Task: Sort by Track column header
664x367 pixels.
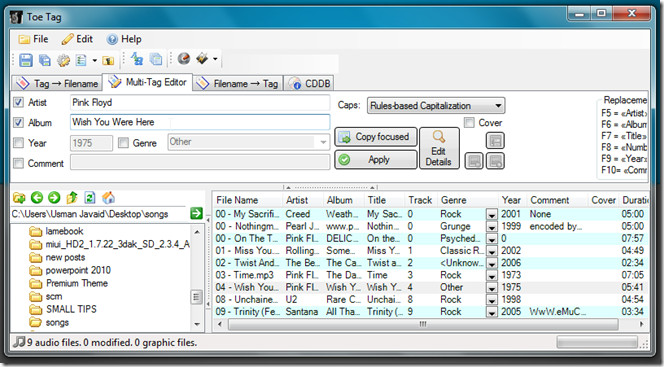Action: [x=421, y=200]
